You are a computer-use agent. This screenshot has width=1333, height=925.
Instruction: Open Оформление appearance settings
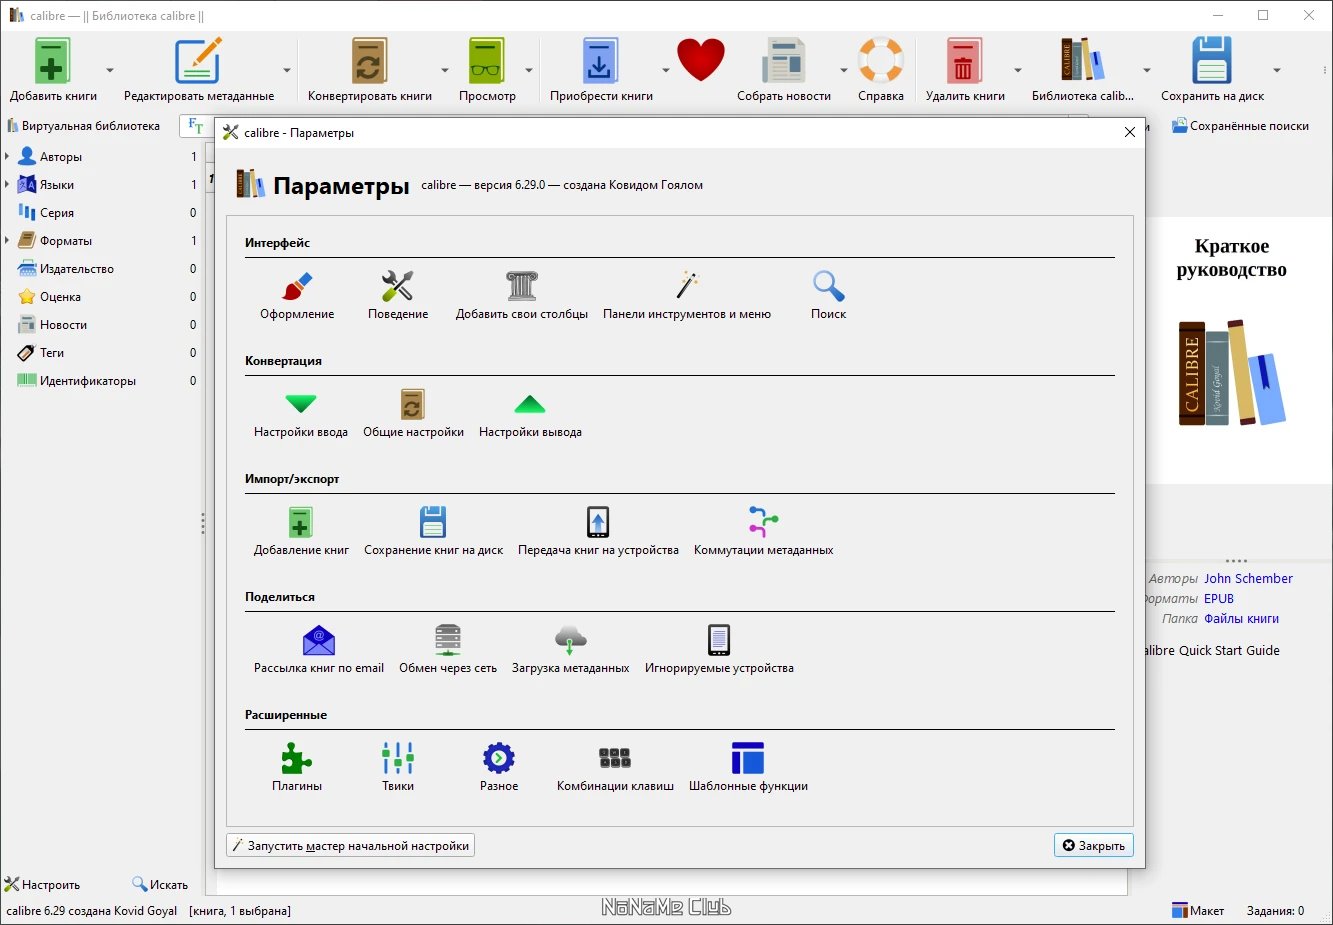tap(297, 296)
